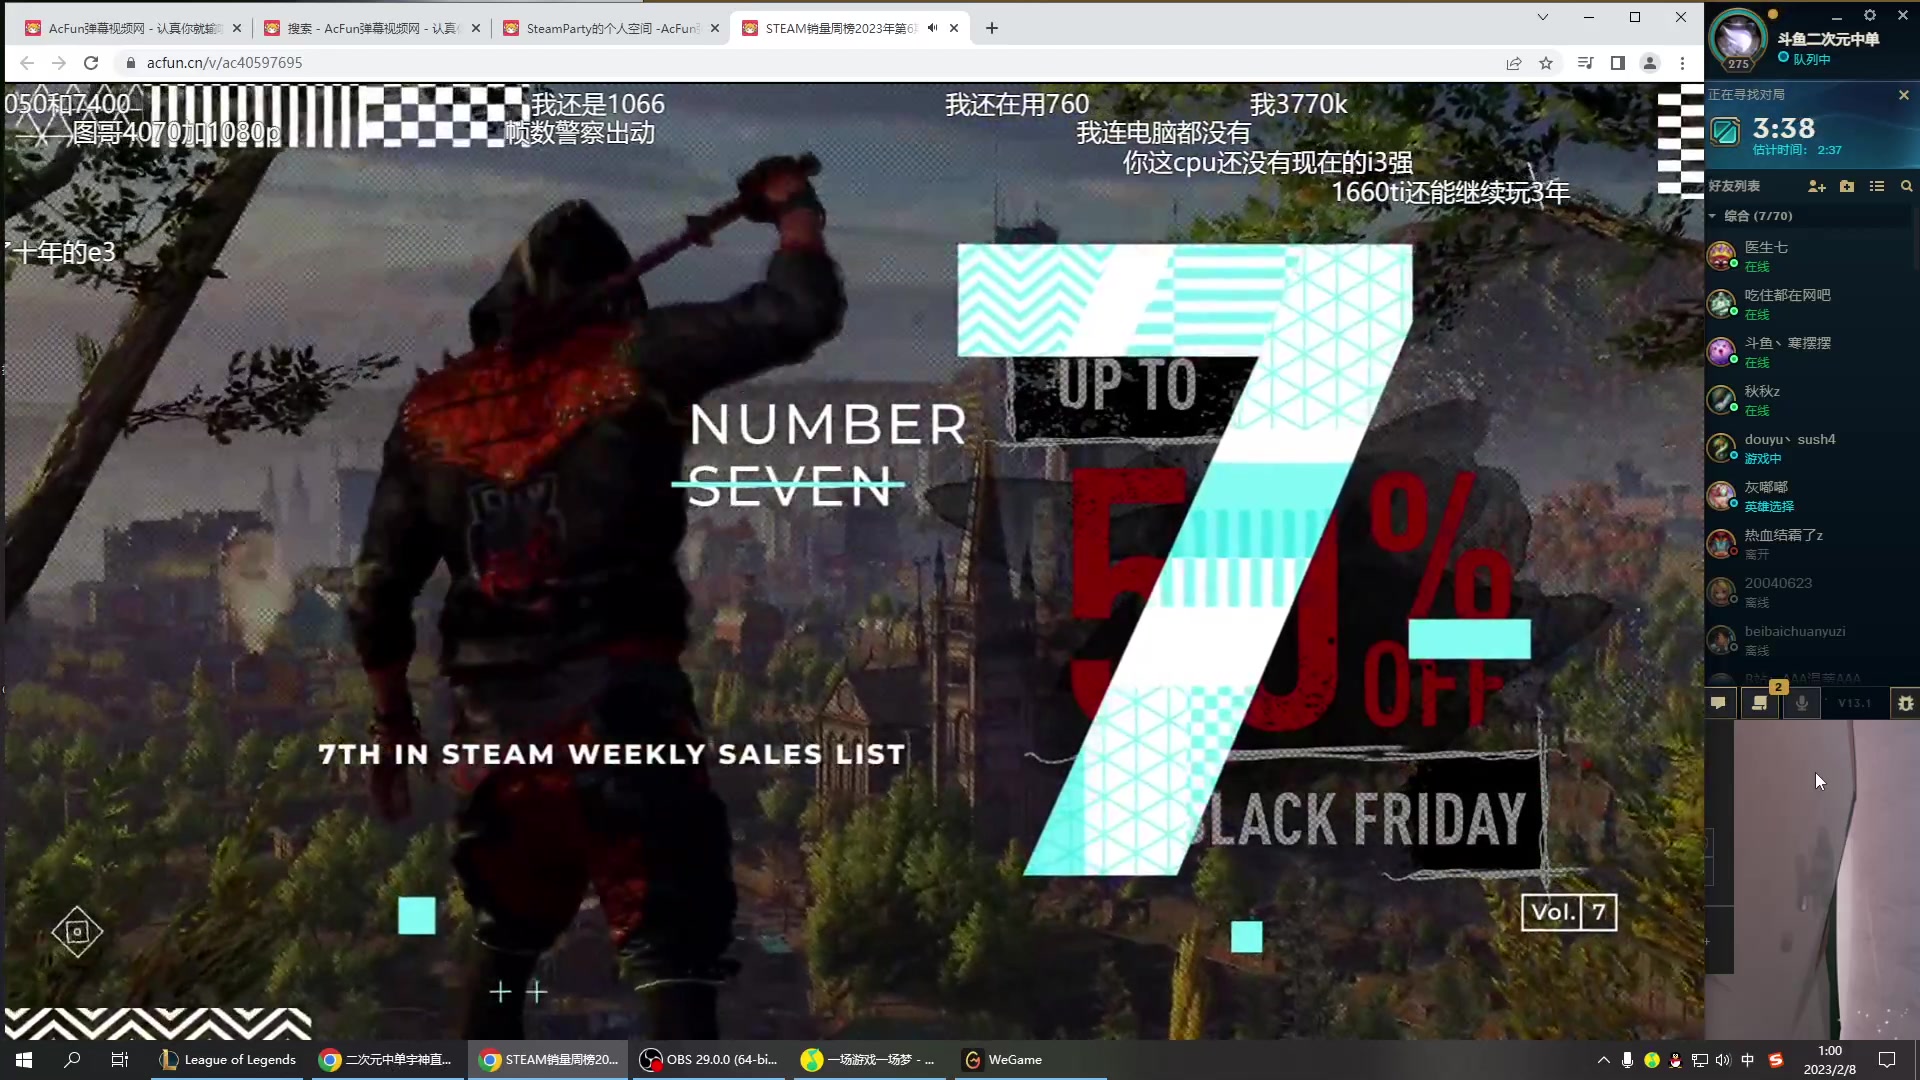Click the summoner profile avatar level 275
Screen dimensions: 1920x1080
(x=1739, y=40)
